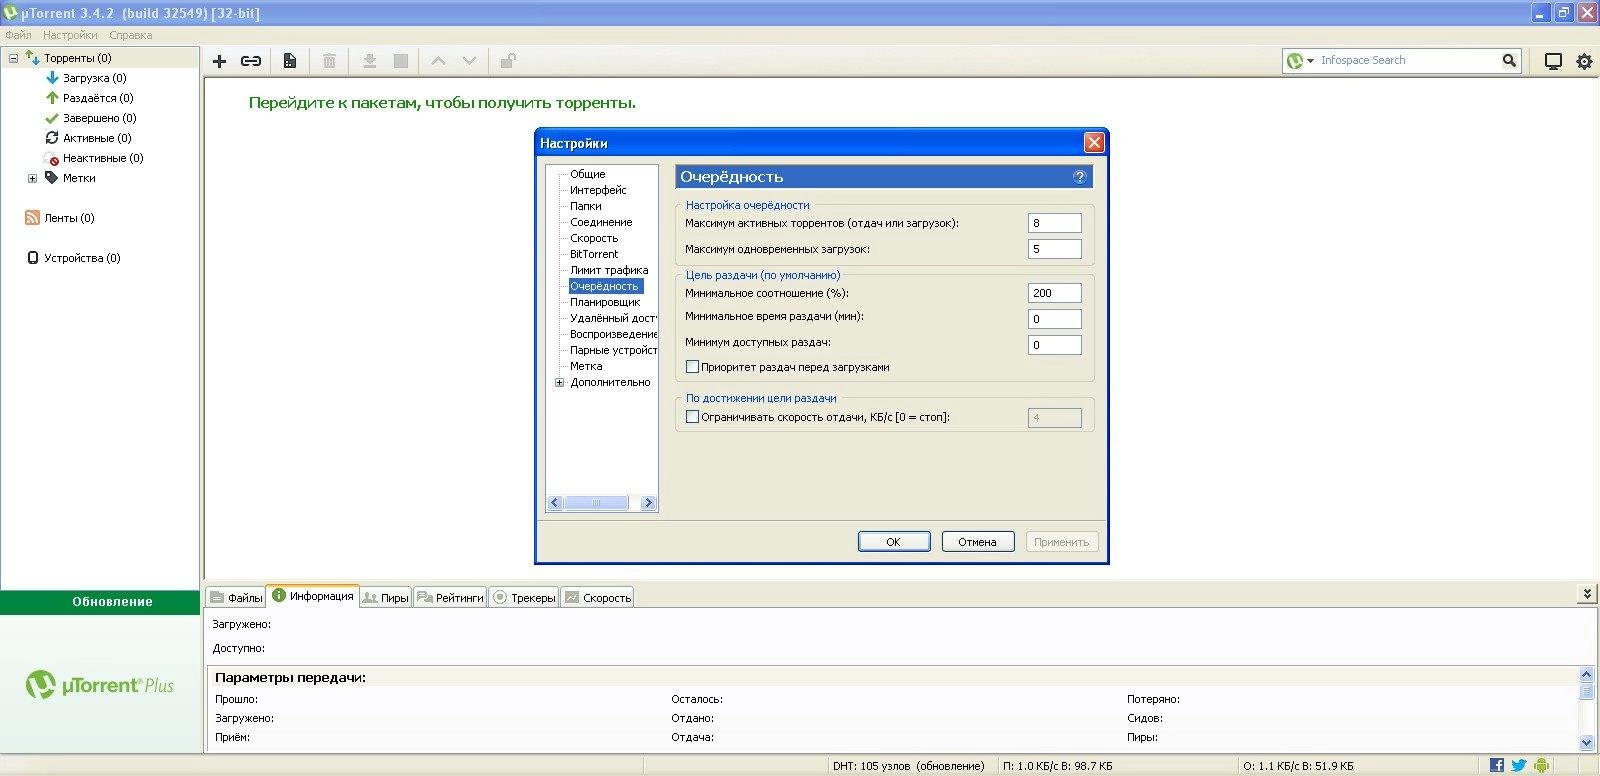Click the Facebook icon in status bar
This screenshot has height=776, width=1600.
[x=1497, y=765]
